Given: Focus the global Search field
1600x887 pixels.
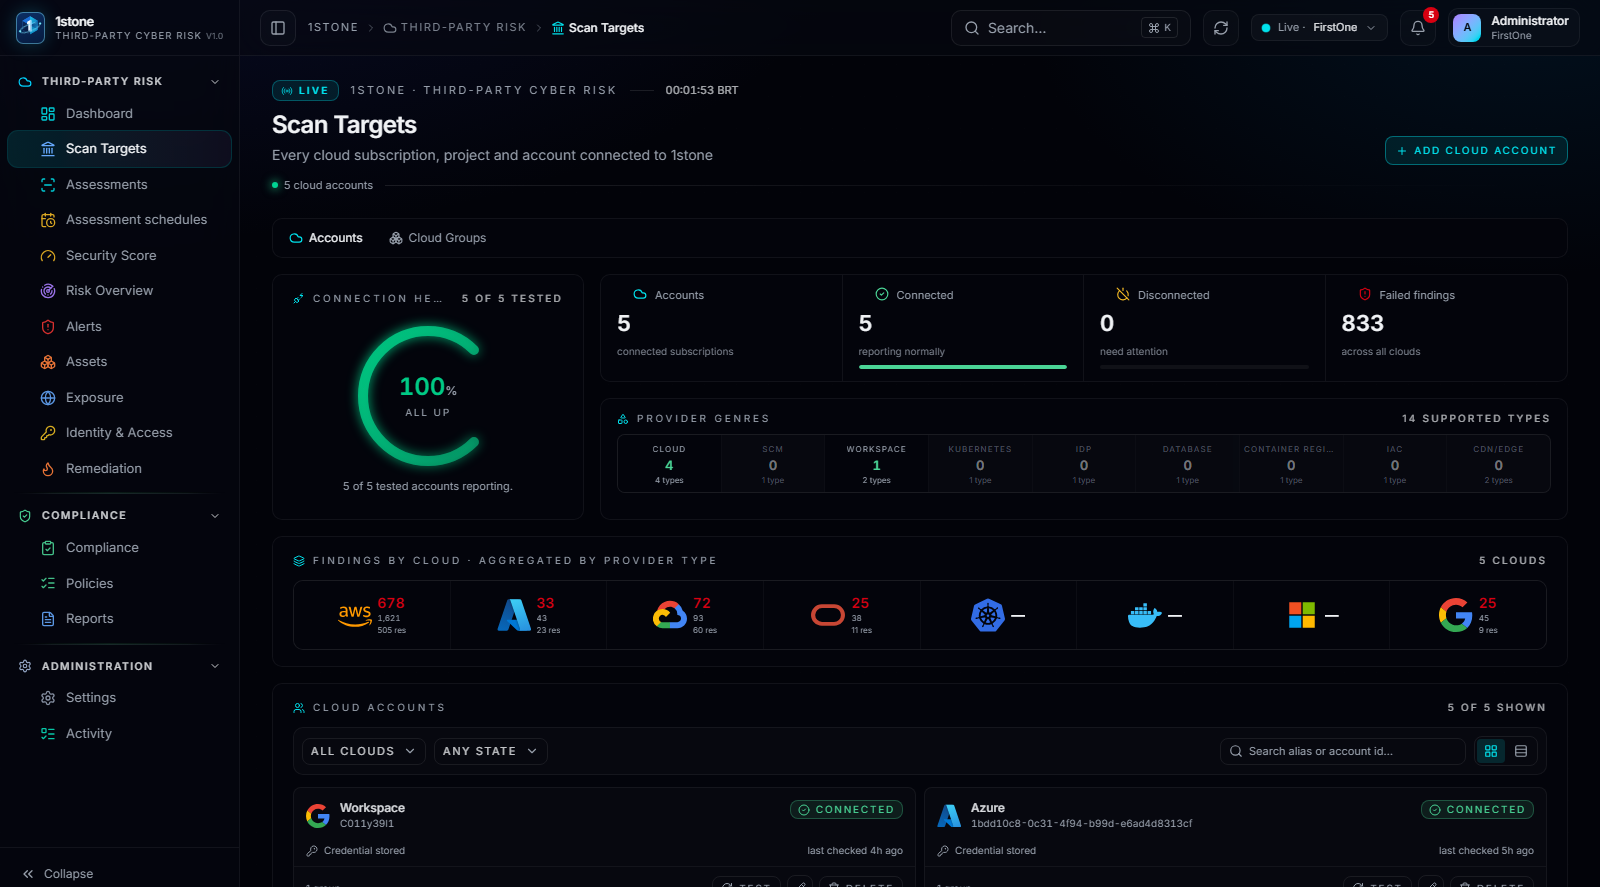Looking at the screenshot, I should 1069,28.
